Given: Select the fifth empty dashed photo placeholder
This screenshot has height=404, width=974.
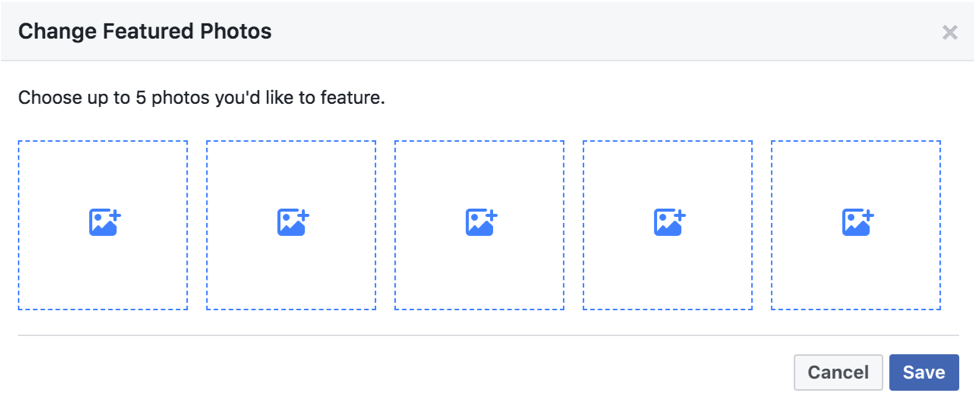Looking at the screenshot, I should [855, 225].
